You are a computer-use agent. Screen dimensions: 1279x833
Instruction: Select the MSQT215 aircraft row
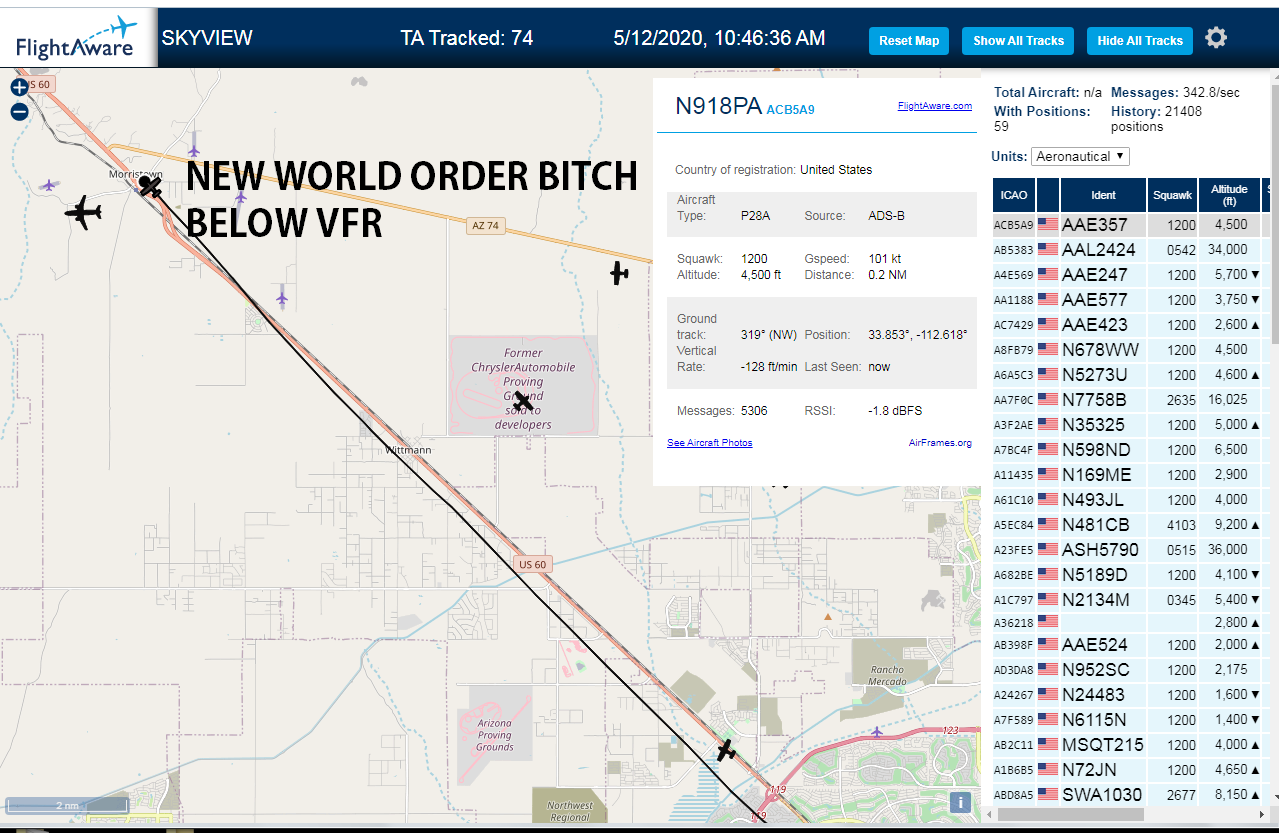[1131, 745]
